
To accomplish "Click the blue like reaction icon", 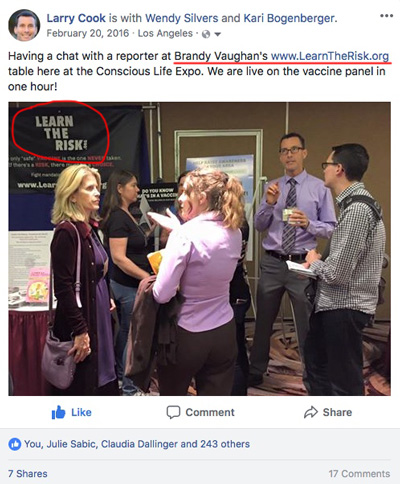I will pyautogui.click(x=14, y=444).
